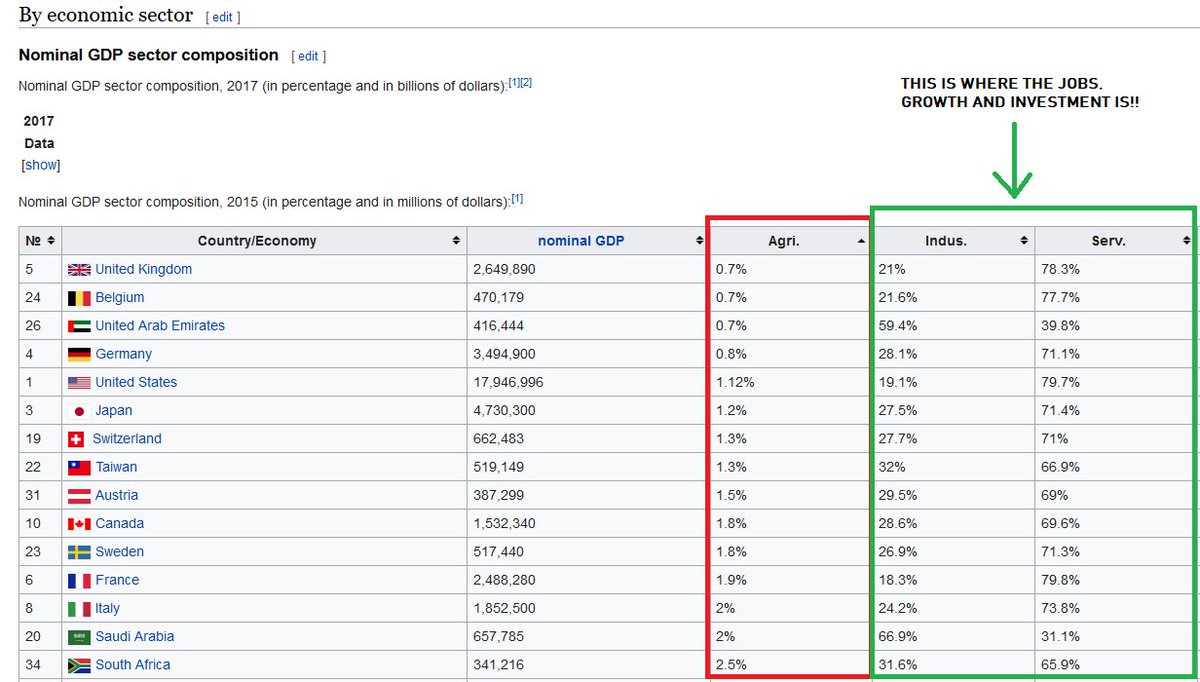Select the 1.12% agriculture cell
The height and width of the screenshot is (682, 1200).
tap(788, 382)
